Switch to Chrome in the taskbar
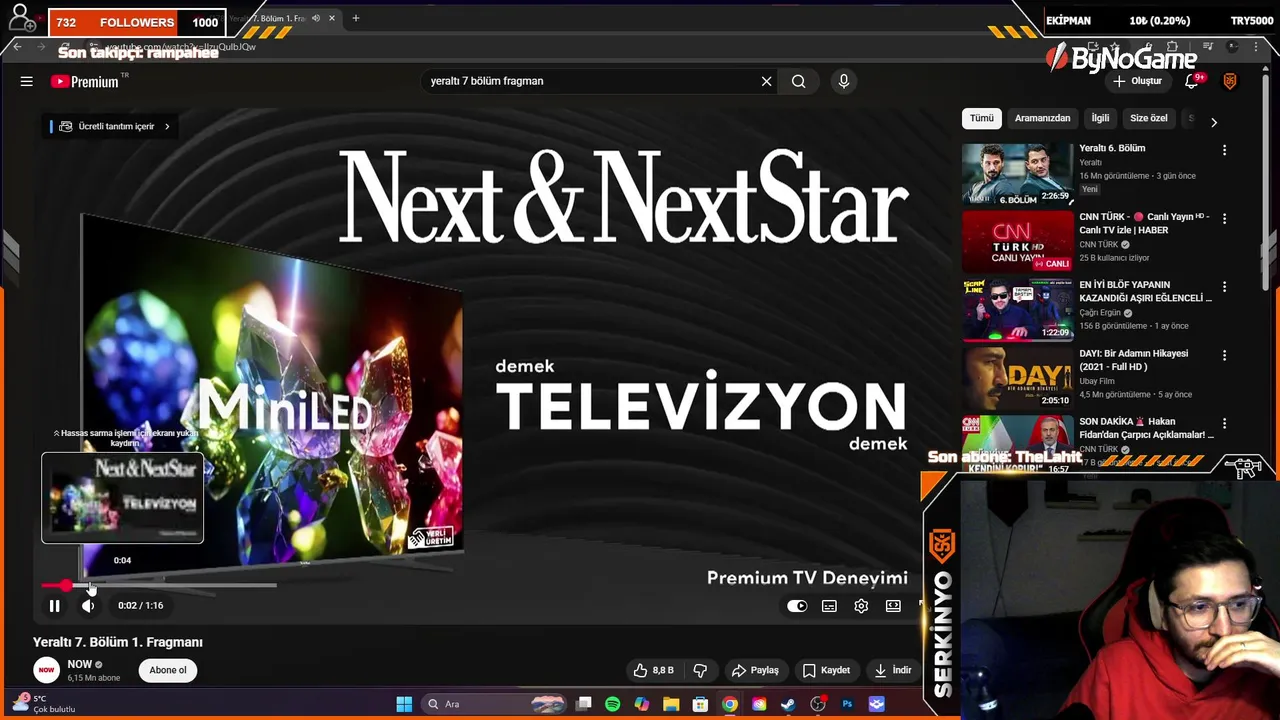 [730, 704]
